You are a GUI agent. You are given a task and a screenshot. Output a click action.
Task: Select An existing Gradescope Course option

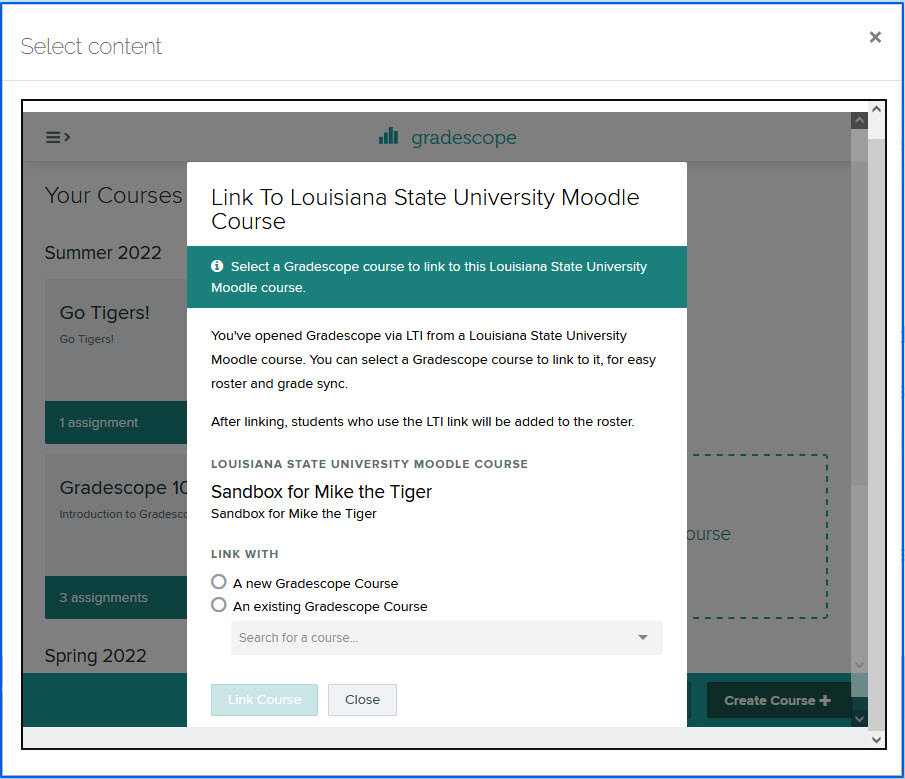tap(218, 605)
